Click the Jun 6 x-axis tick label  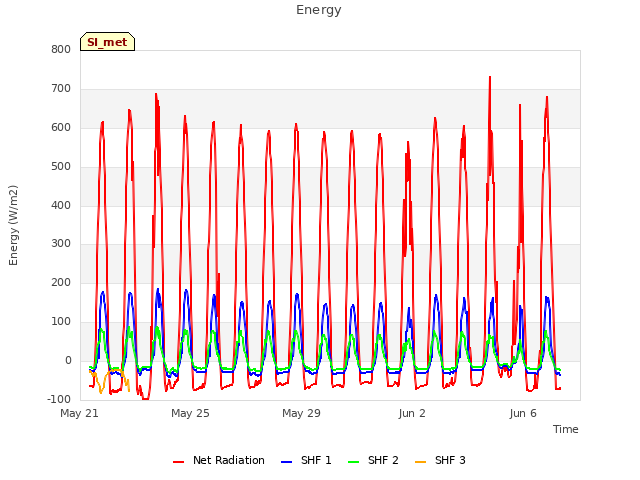(x=523, y=413)
